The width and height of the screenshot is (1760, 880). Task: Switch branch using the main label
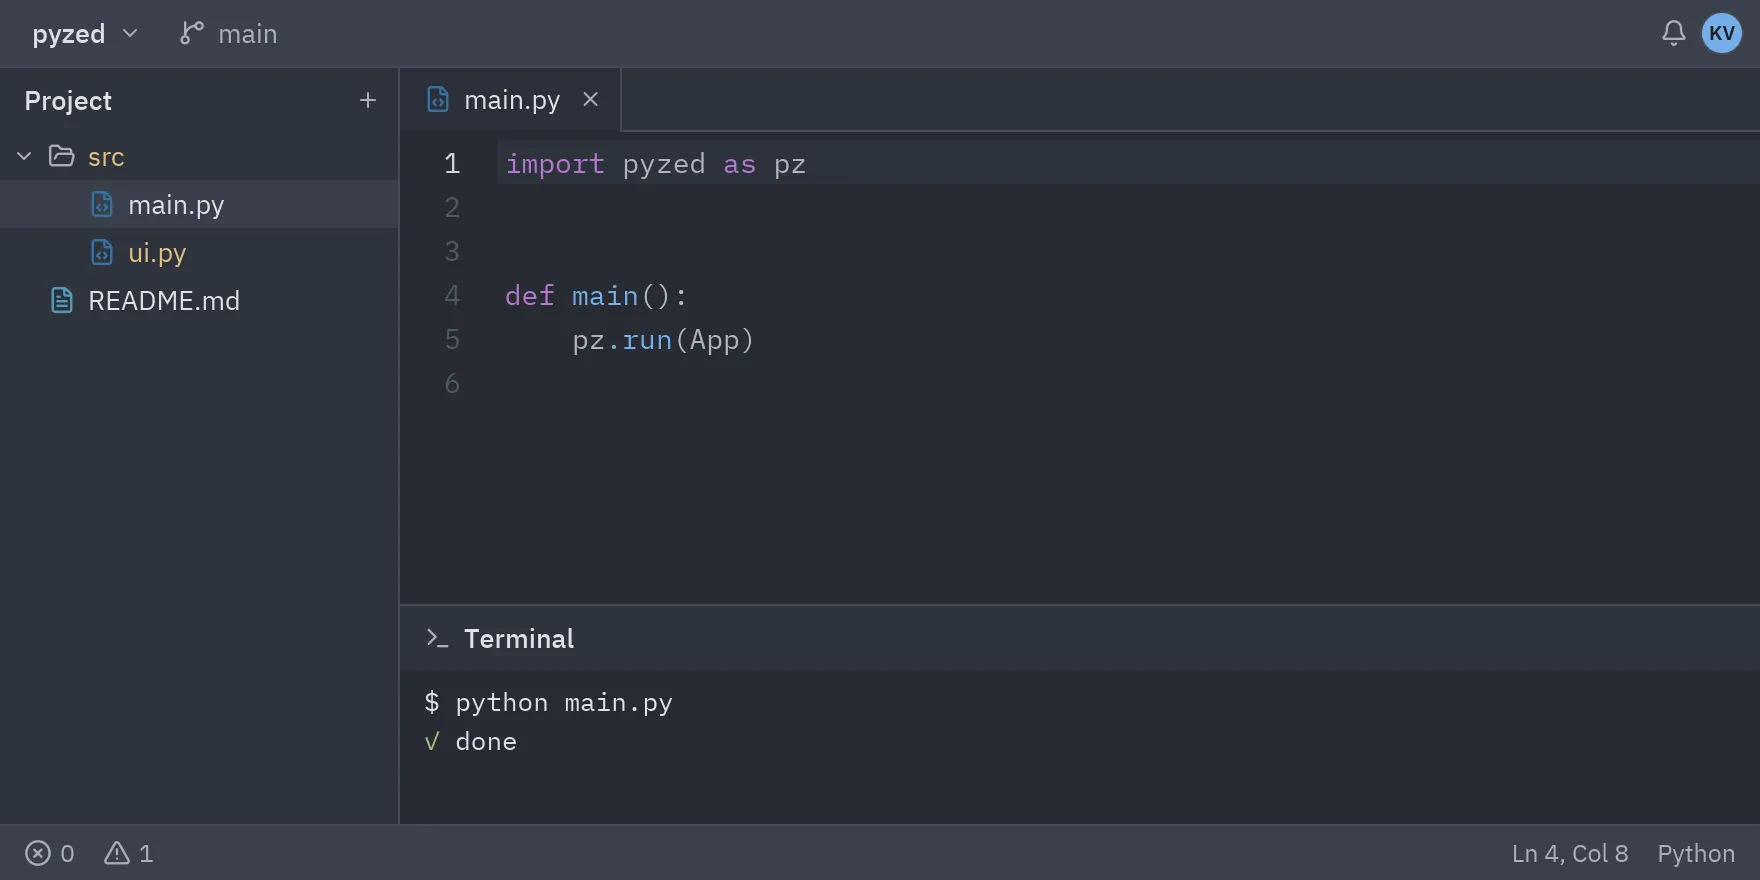[248, 34]
